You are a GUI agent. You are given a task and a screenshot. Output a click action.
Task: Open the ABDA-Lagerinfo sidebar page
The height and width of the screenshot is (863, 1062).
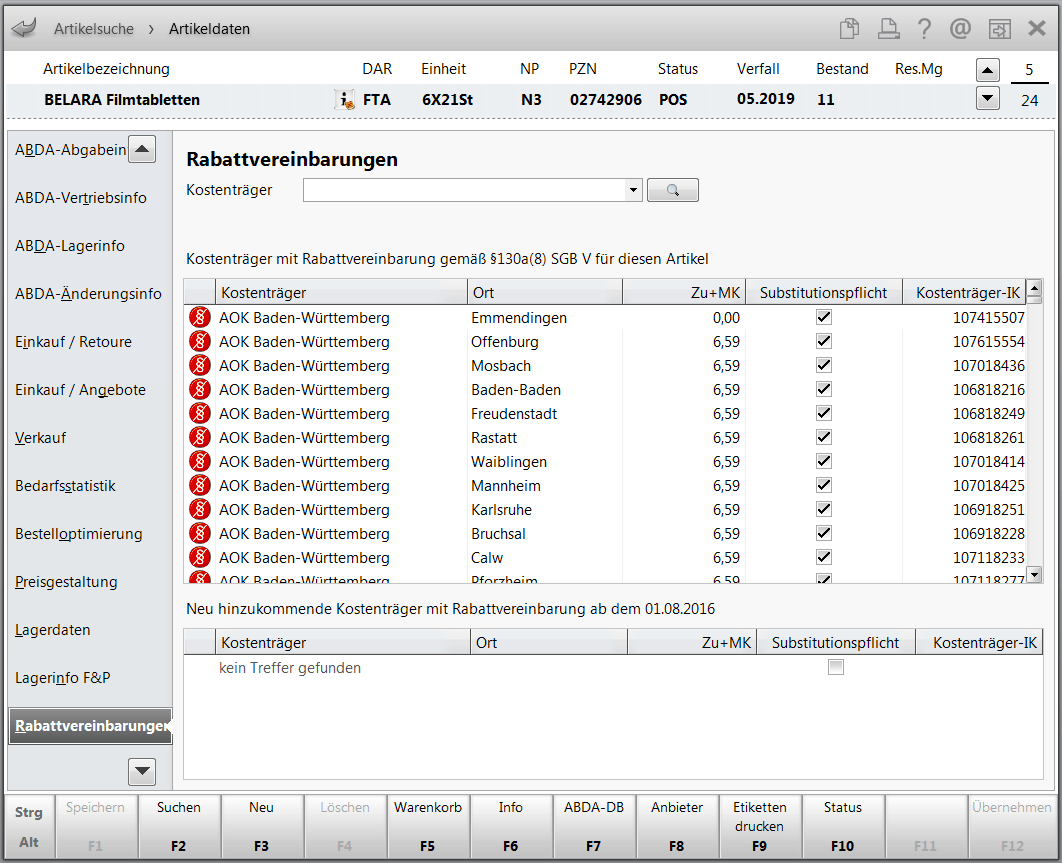point(70,246)
